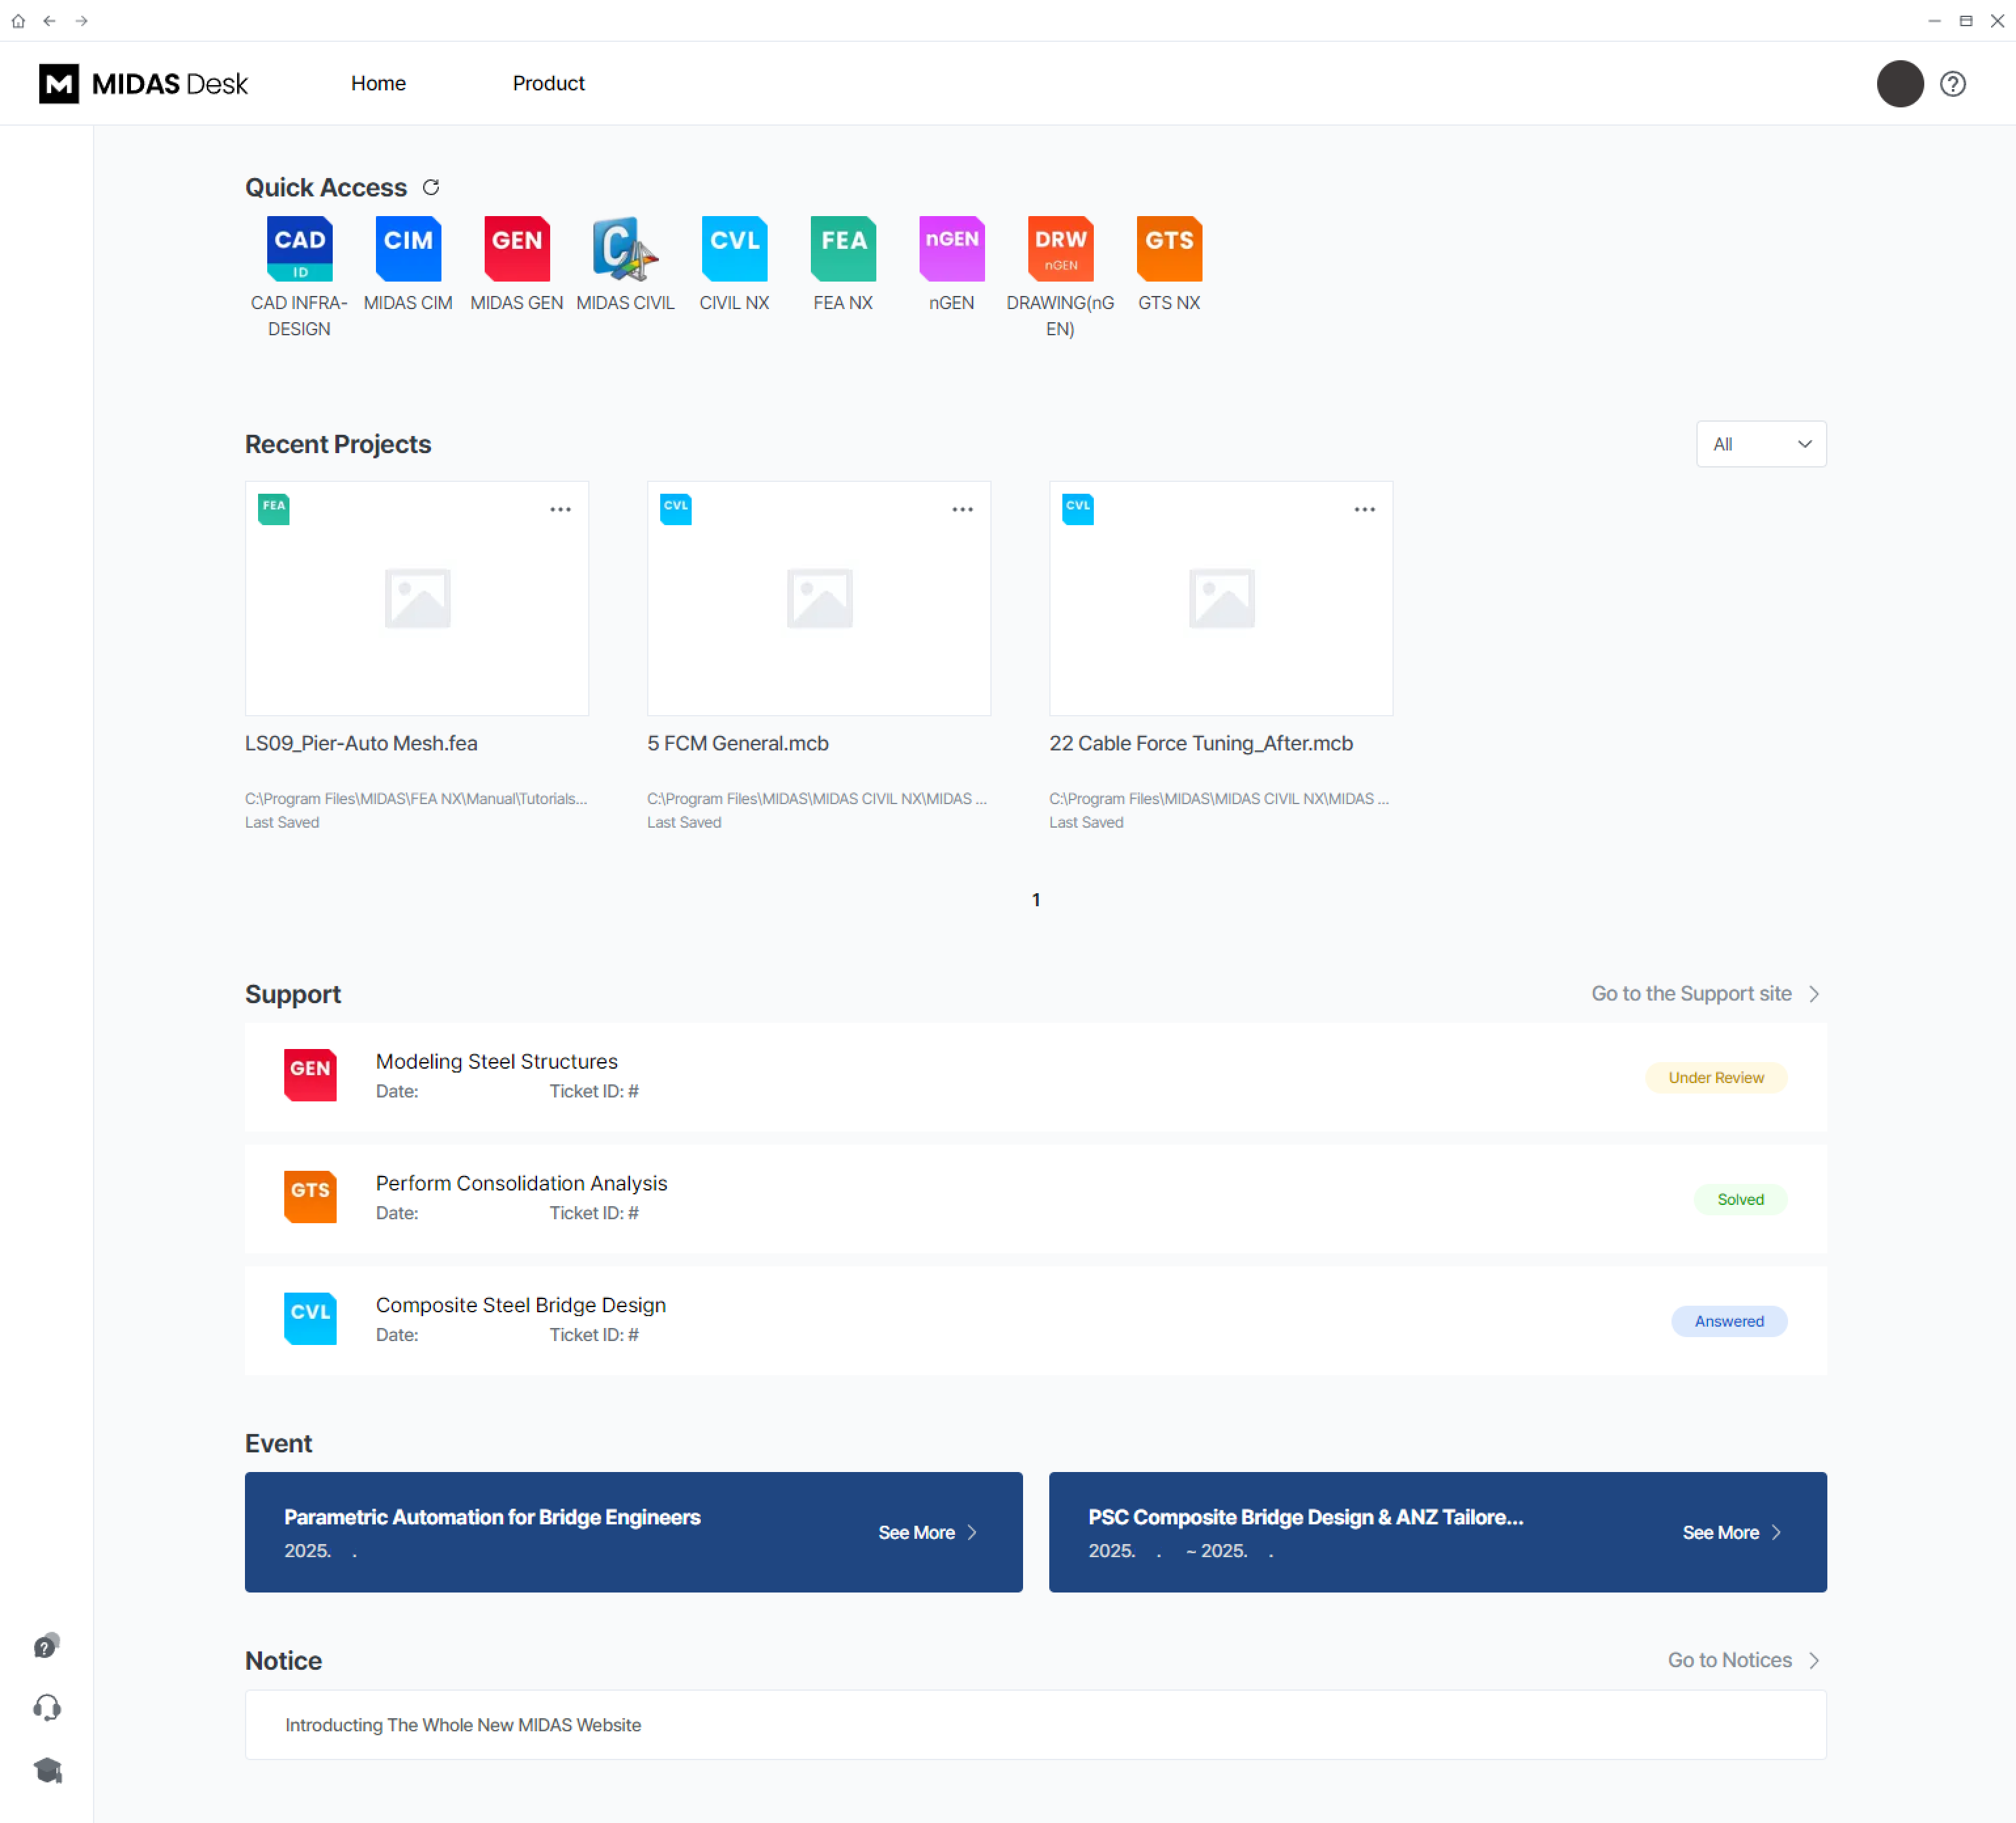
Task: Open FEA NX application icon
Action: click(x=843, y=249)
